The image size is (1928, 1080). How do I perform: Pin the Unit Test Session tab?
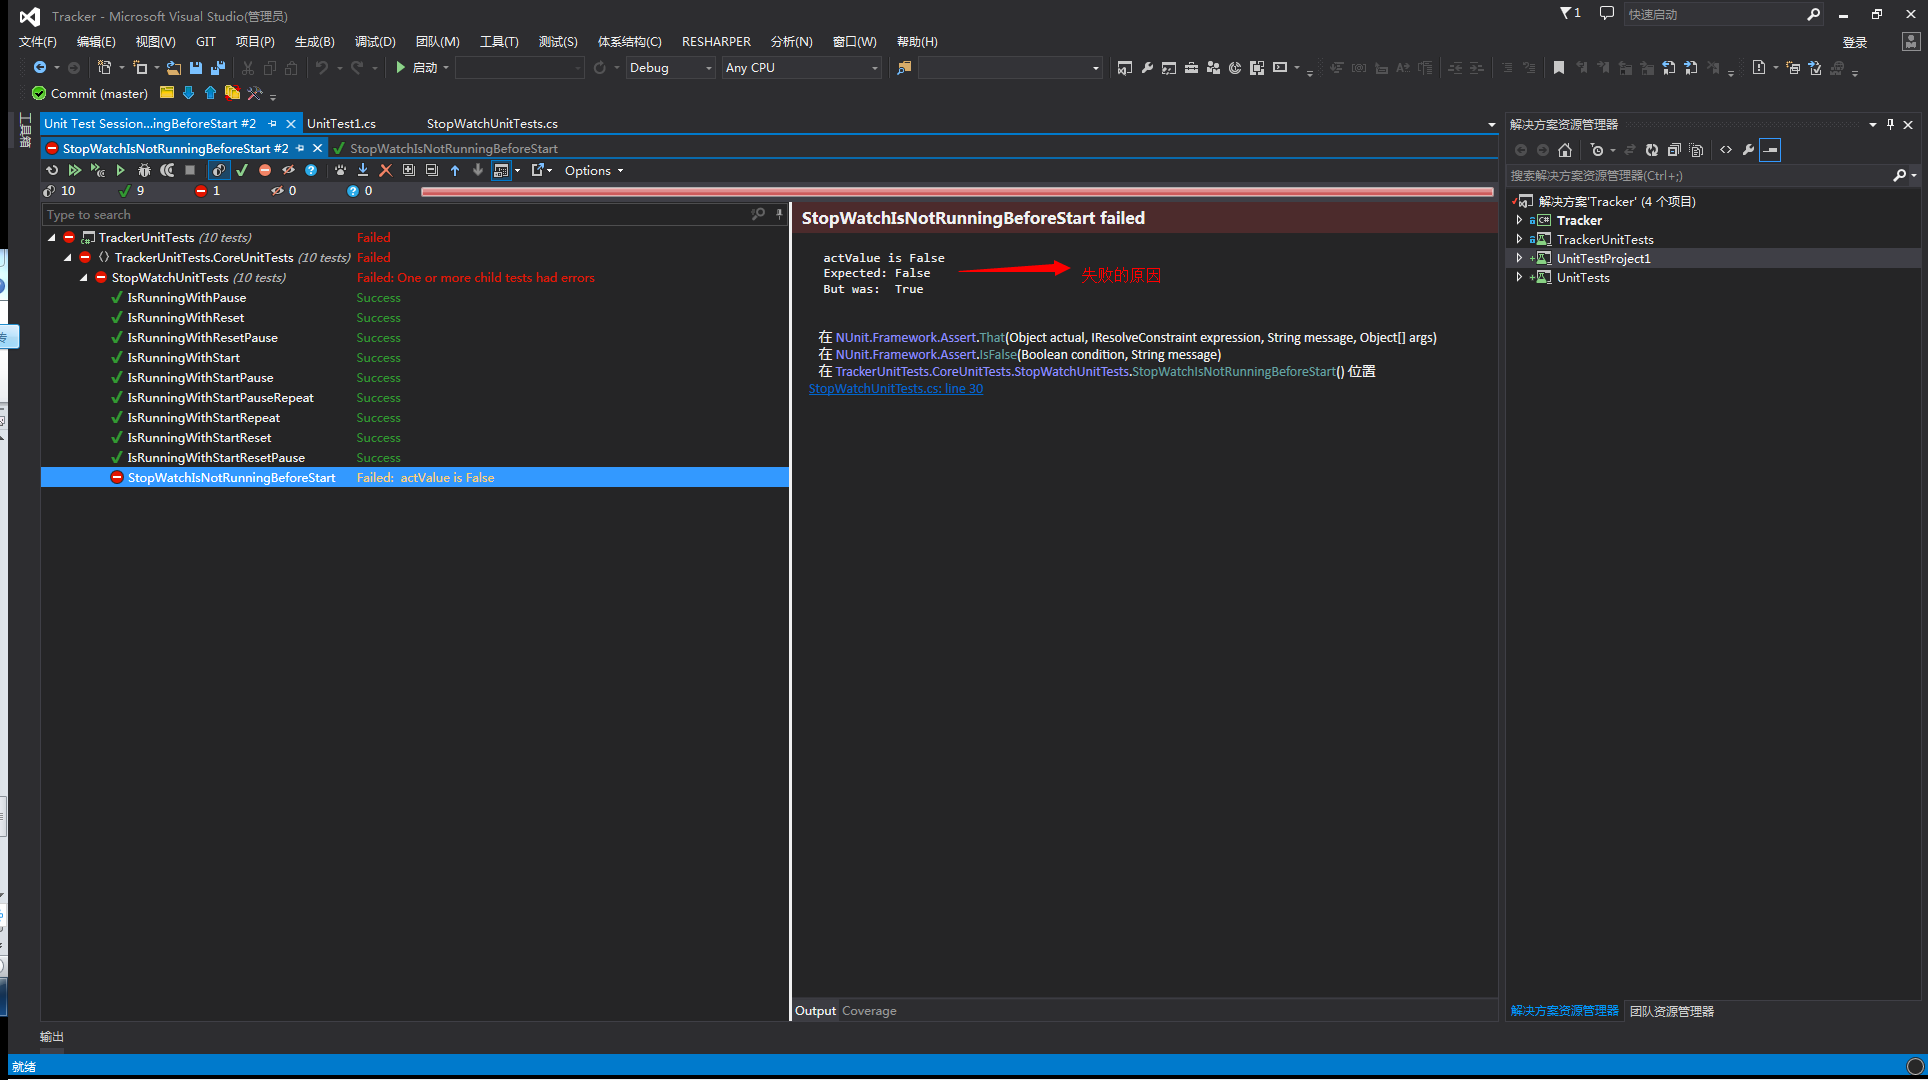(x=272, y=123)
